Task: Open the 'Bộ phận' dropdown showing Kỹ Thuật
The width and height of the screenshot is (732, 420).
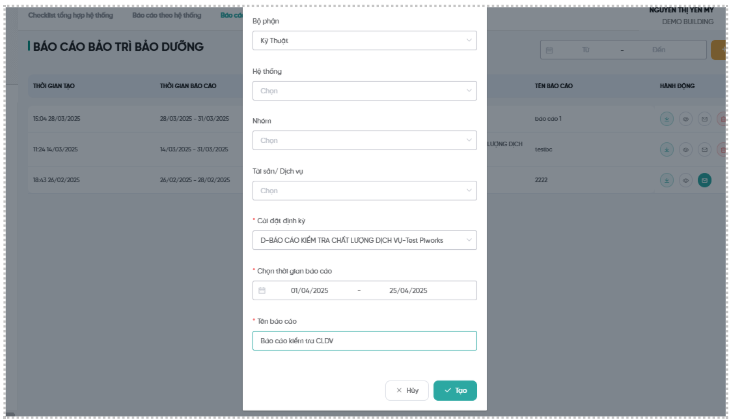Action: pyautogui.click(x=364, y=41)
